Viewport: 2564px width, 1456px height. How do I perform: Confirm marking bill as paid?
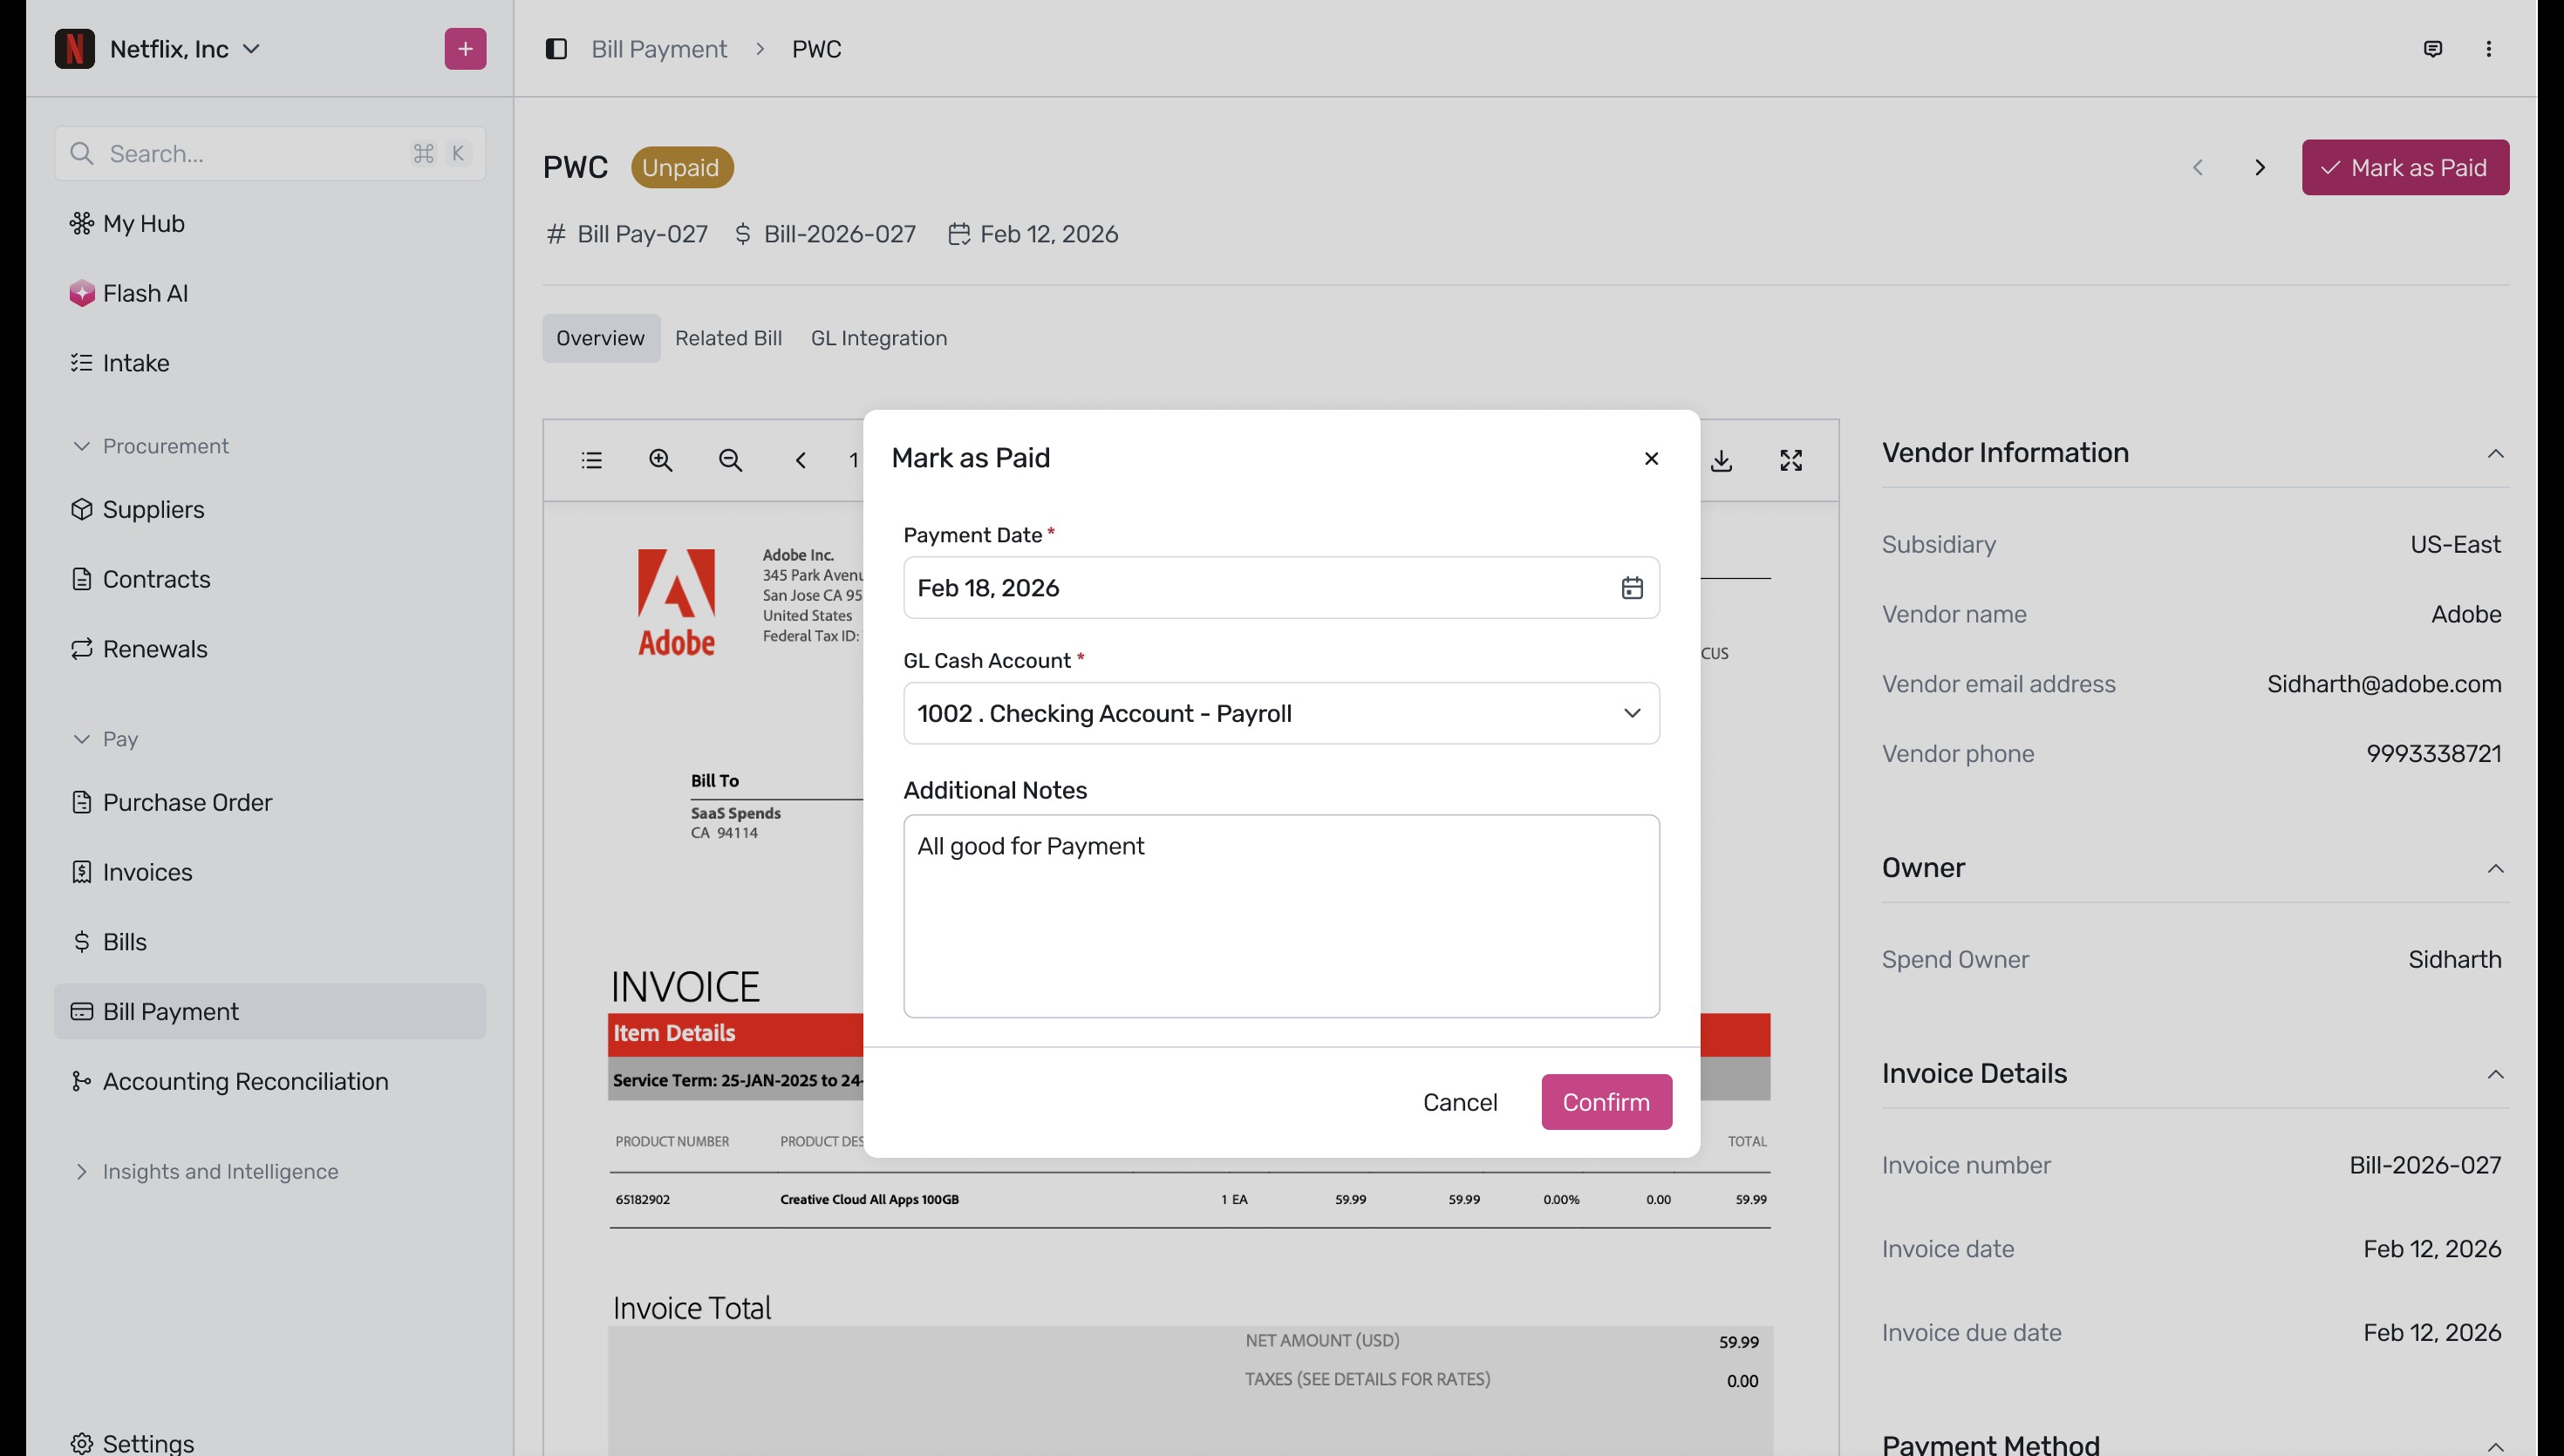pyautogui.click(x=1606, y=1102)
